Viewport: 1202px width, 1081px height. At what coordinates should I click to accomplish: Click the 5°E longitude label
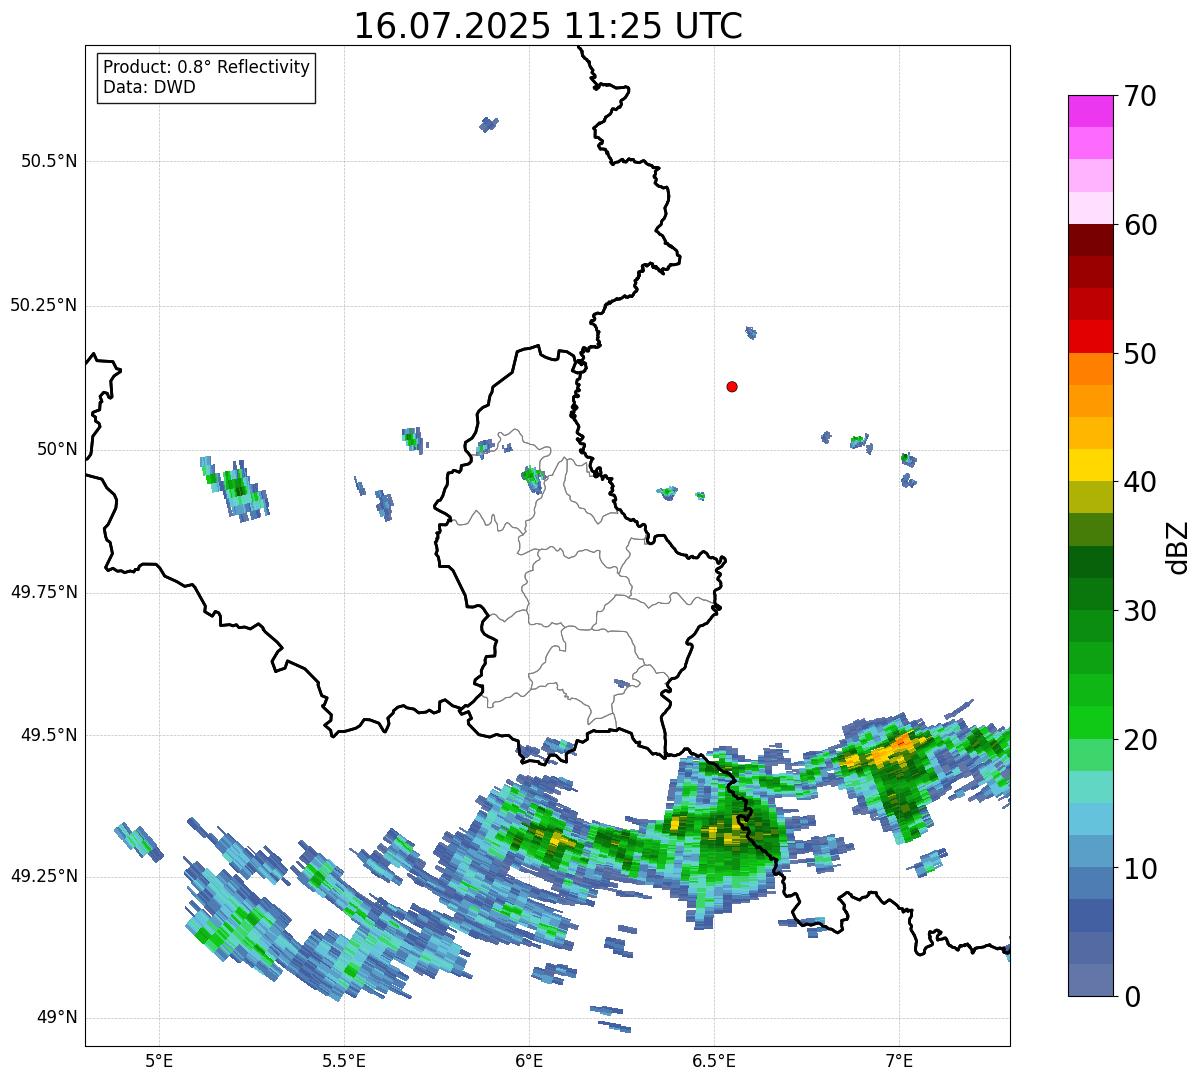(x=159, y=1060)
